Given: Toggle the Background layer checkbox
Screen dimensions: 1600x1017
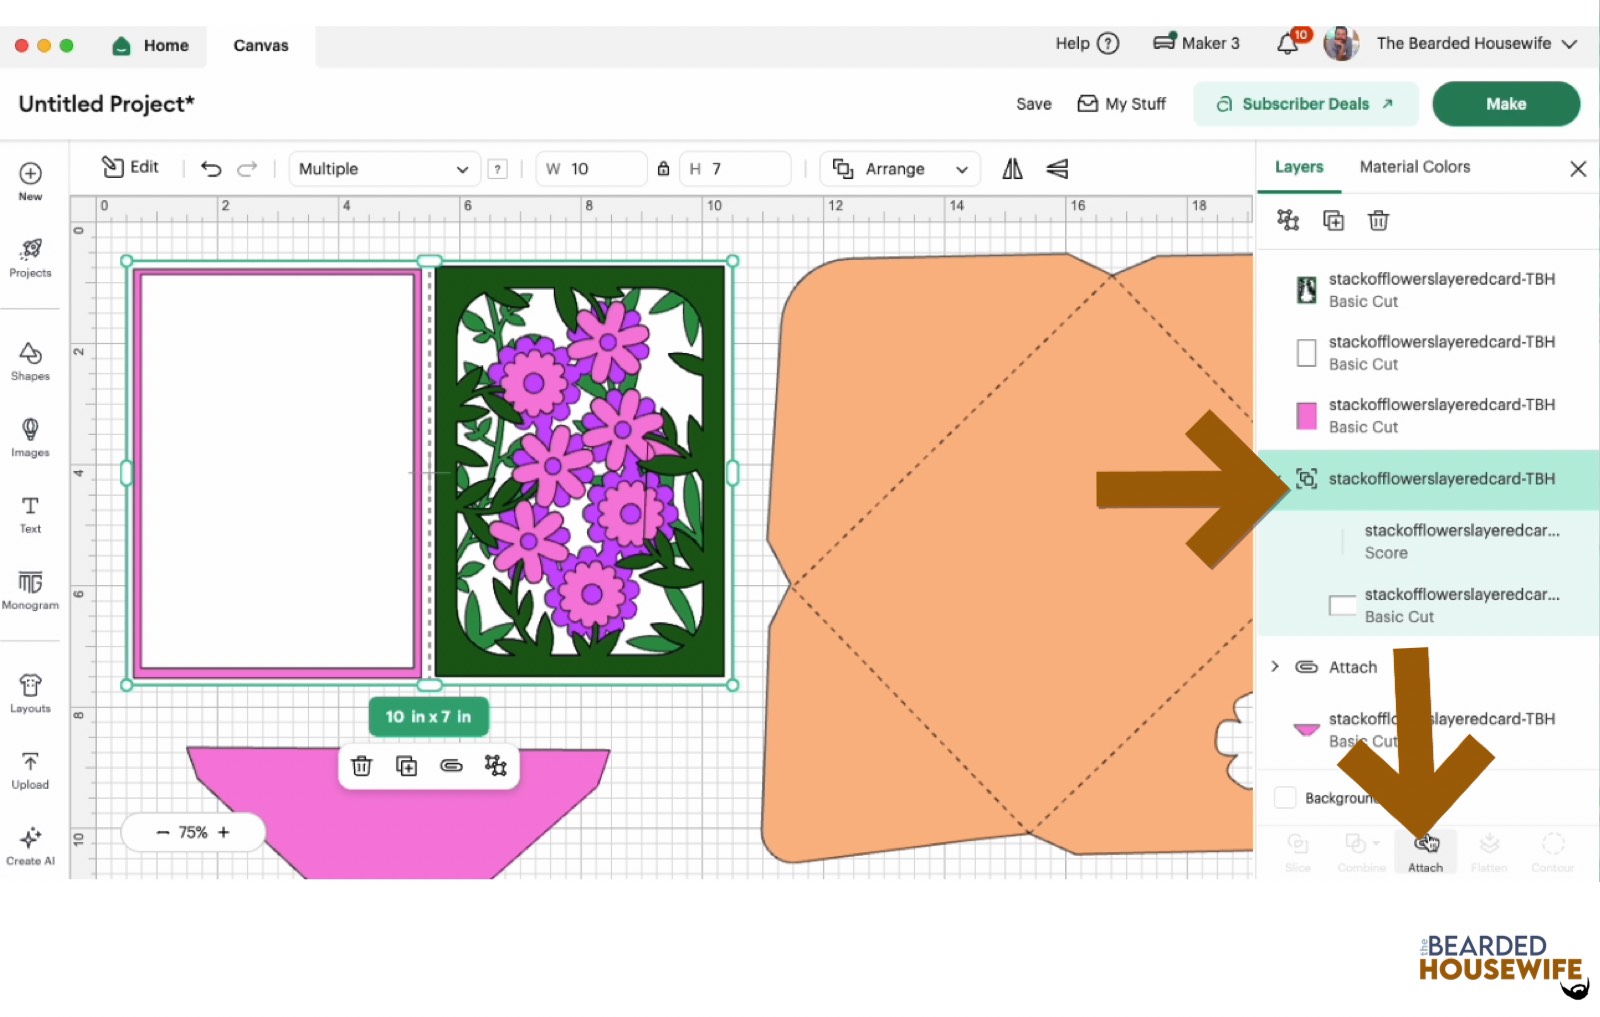Looking at the screenshot, I should coord(1285,797).
